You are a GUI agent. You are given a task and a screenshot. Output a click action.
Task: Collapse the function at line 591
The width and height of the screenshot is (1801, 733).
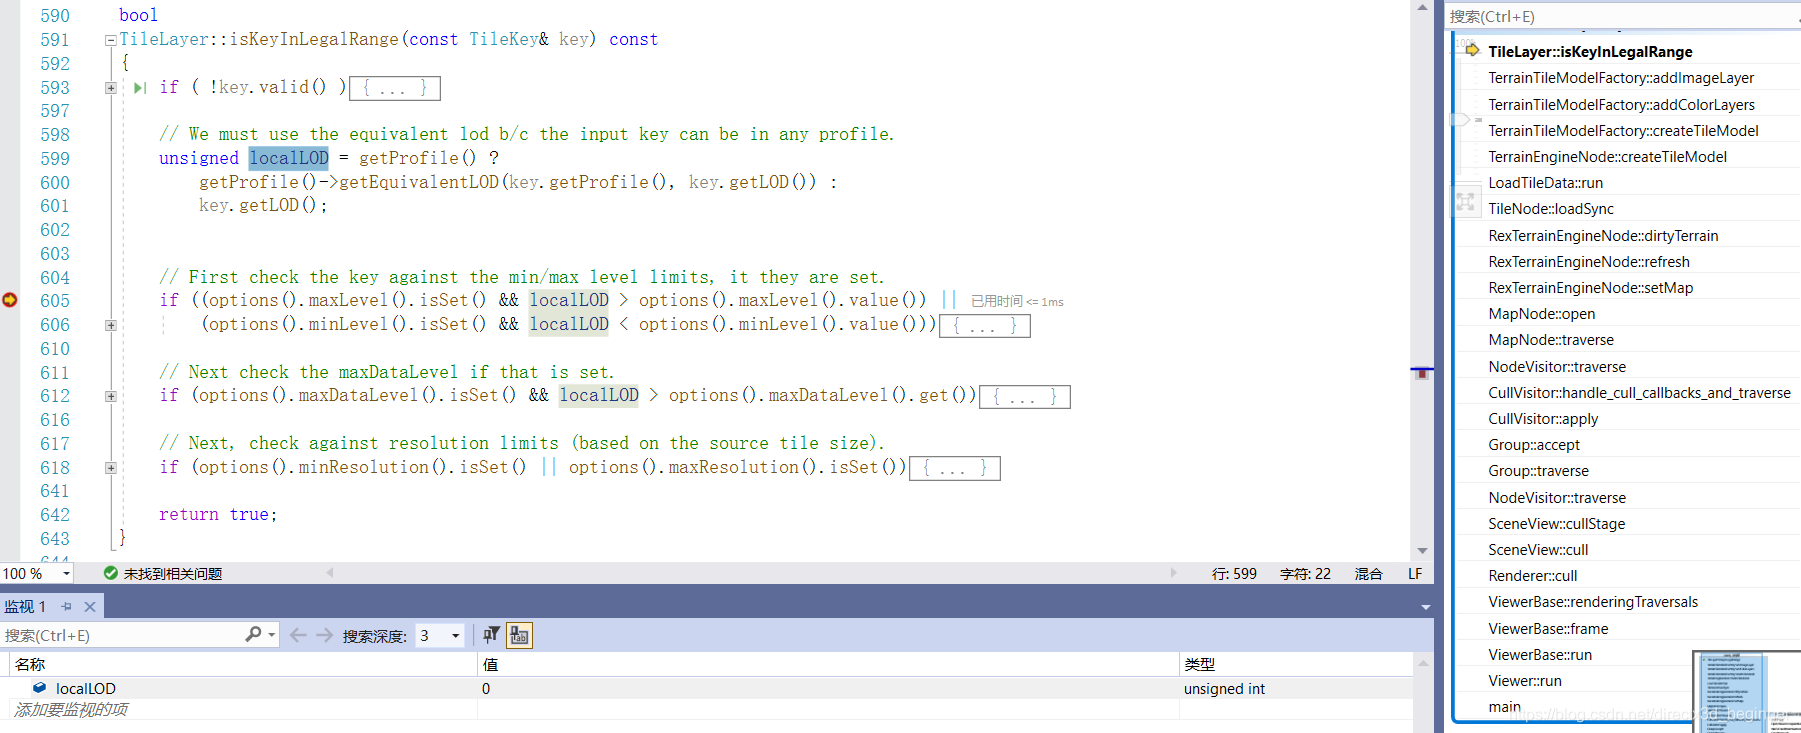[x=111, y=40]
